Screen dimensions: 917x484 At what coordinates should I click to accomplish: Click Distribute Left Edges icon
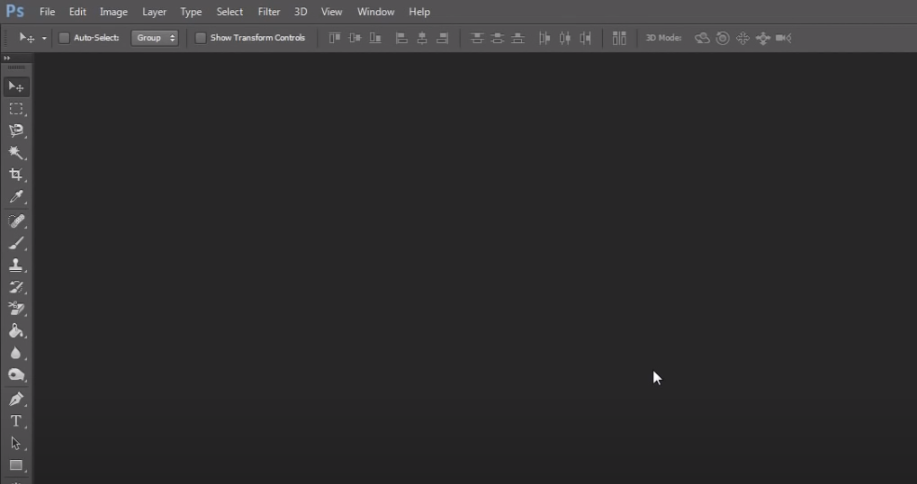544,38
